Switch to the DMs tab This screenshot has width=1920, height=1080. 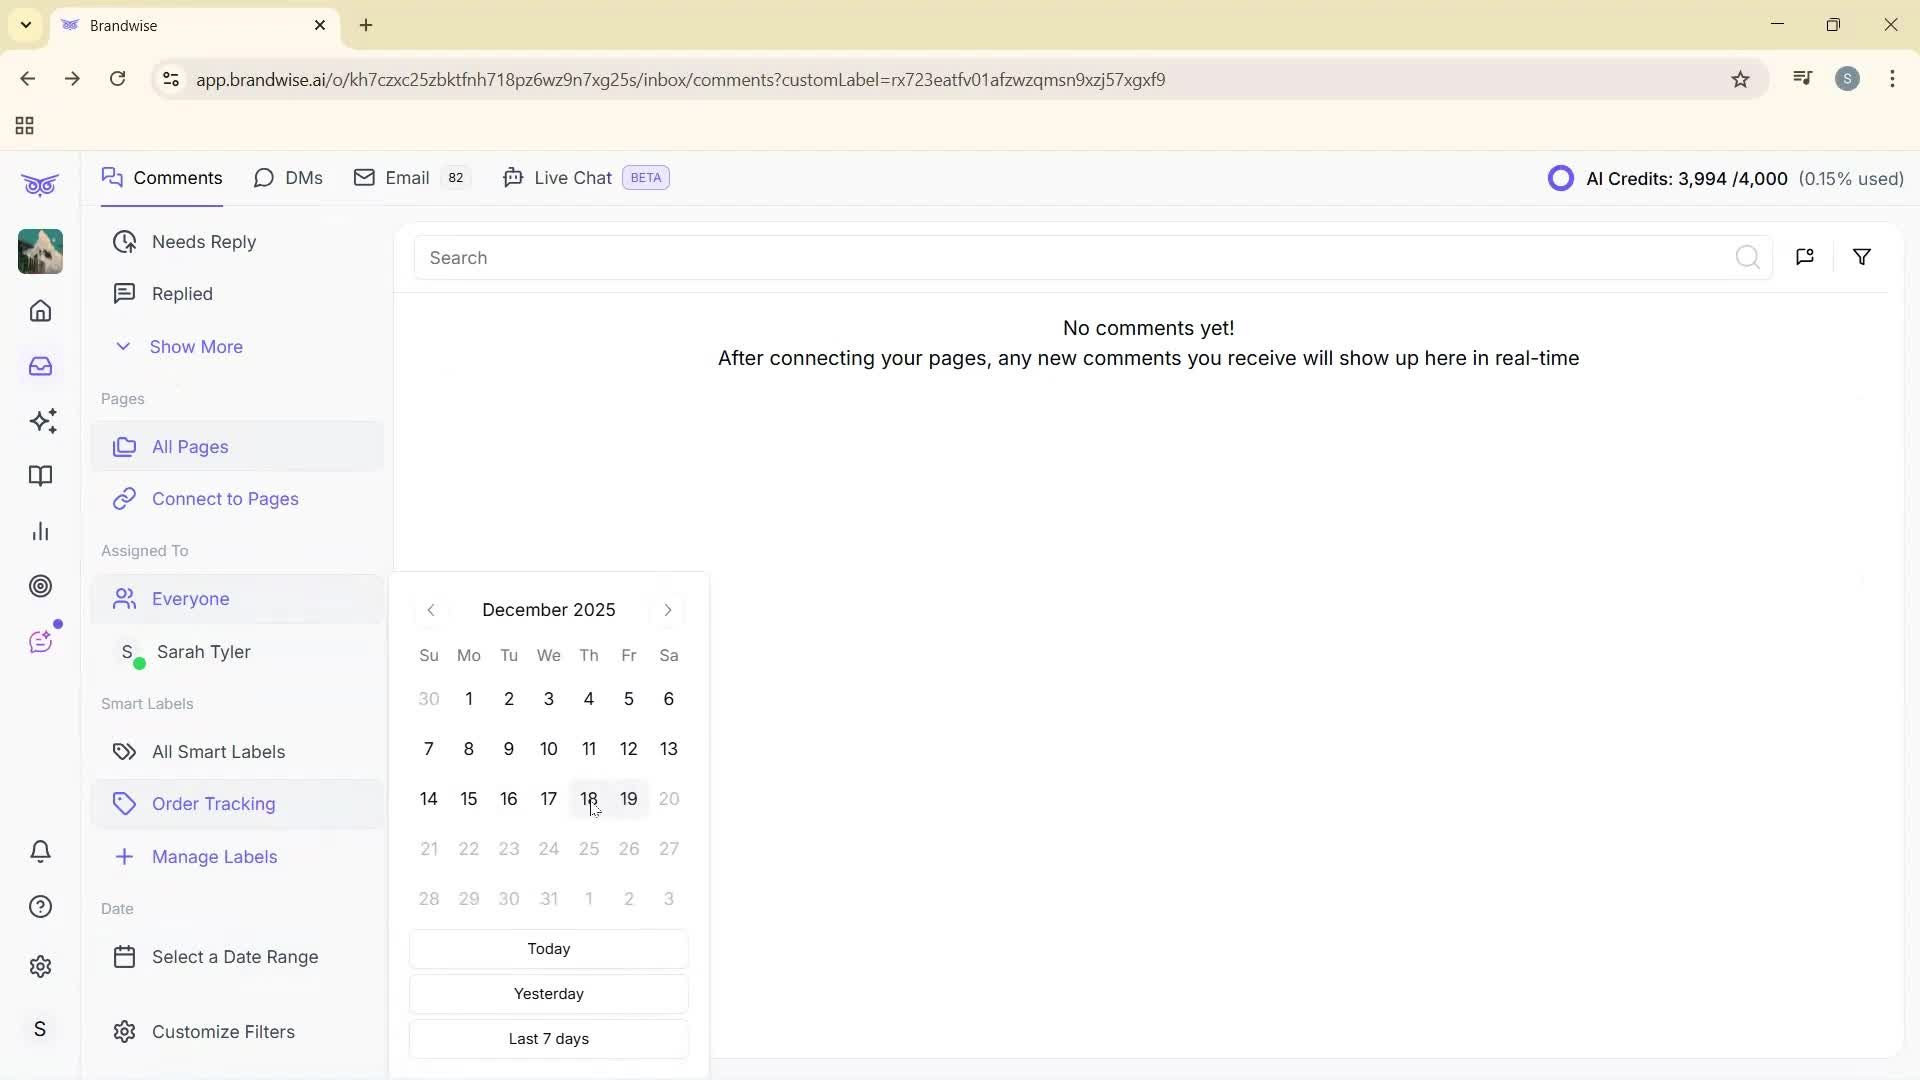288,177
